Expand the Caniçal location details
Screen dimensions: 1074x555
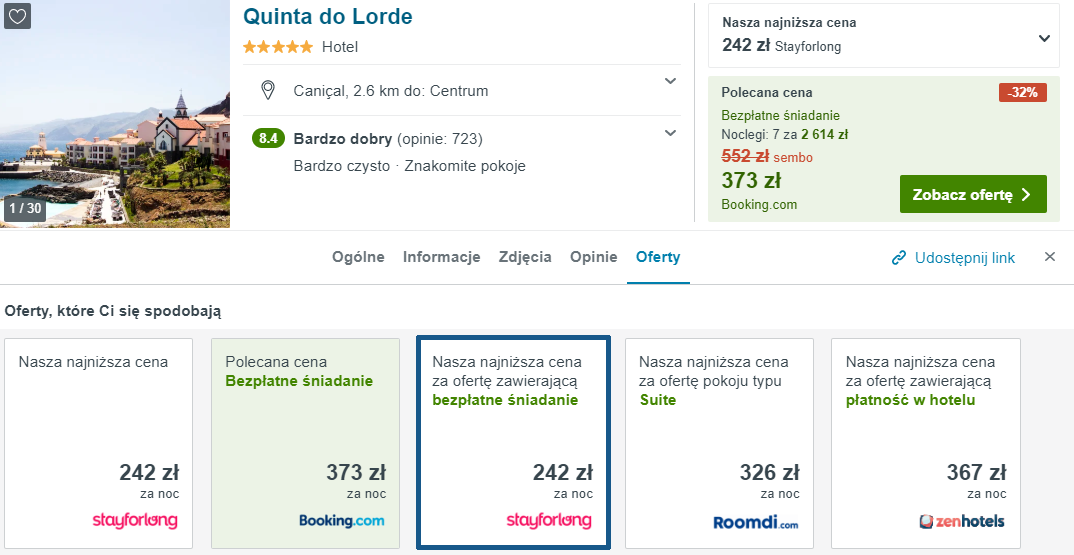click(670, 82)
